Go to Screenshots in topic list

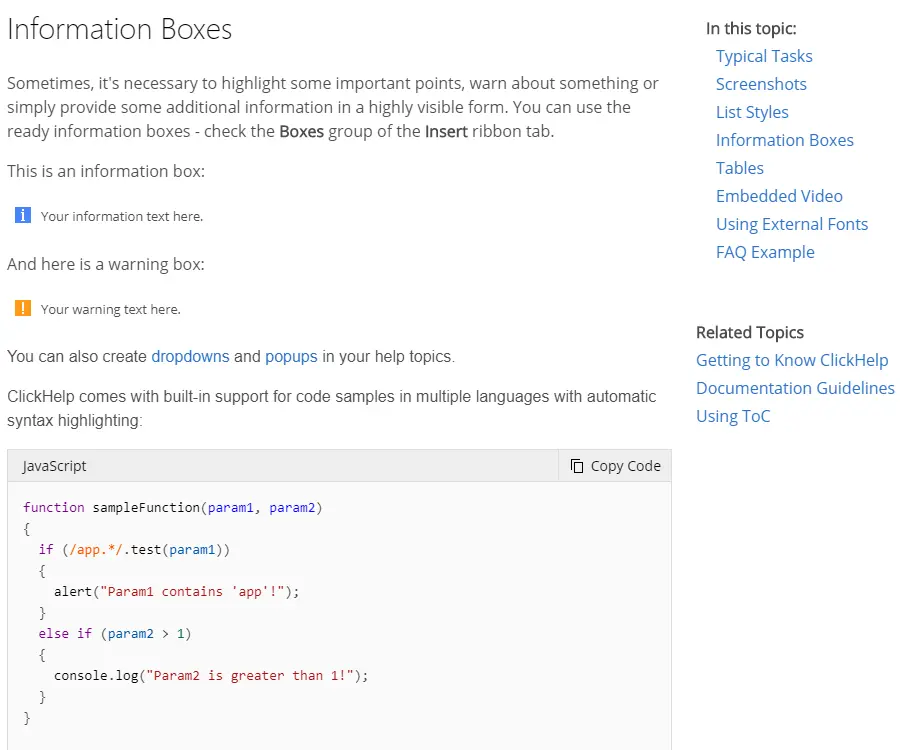(x=761, y=84)
